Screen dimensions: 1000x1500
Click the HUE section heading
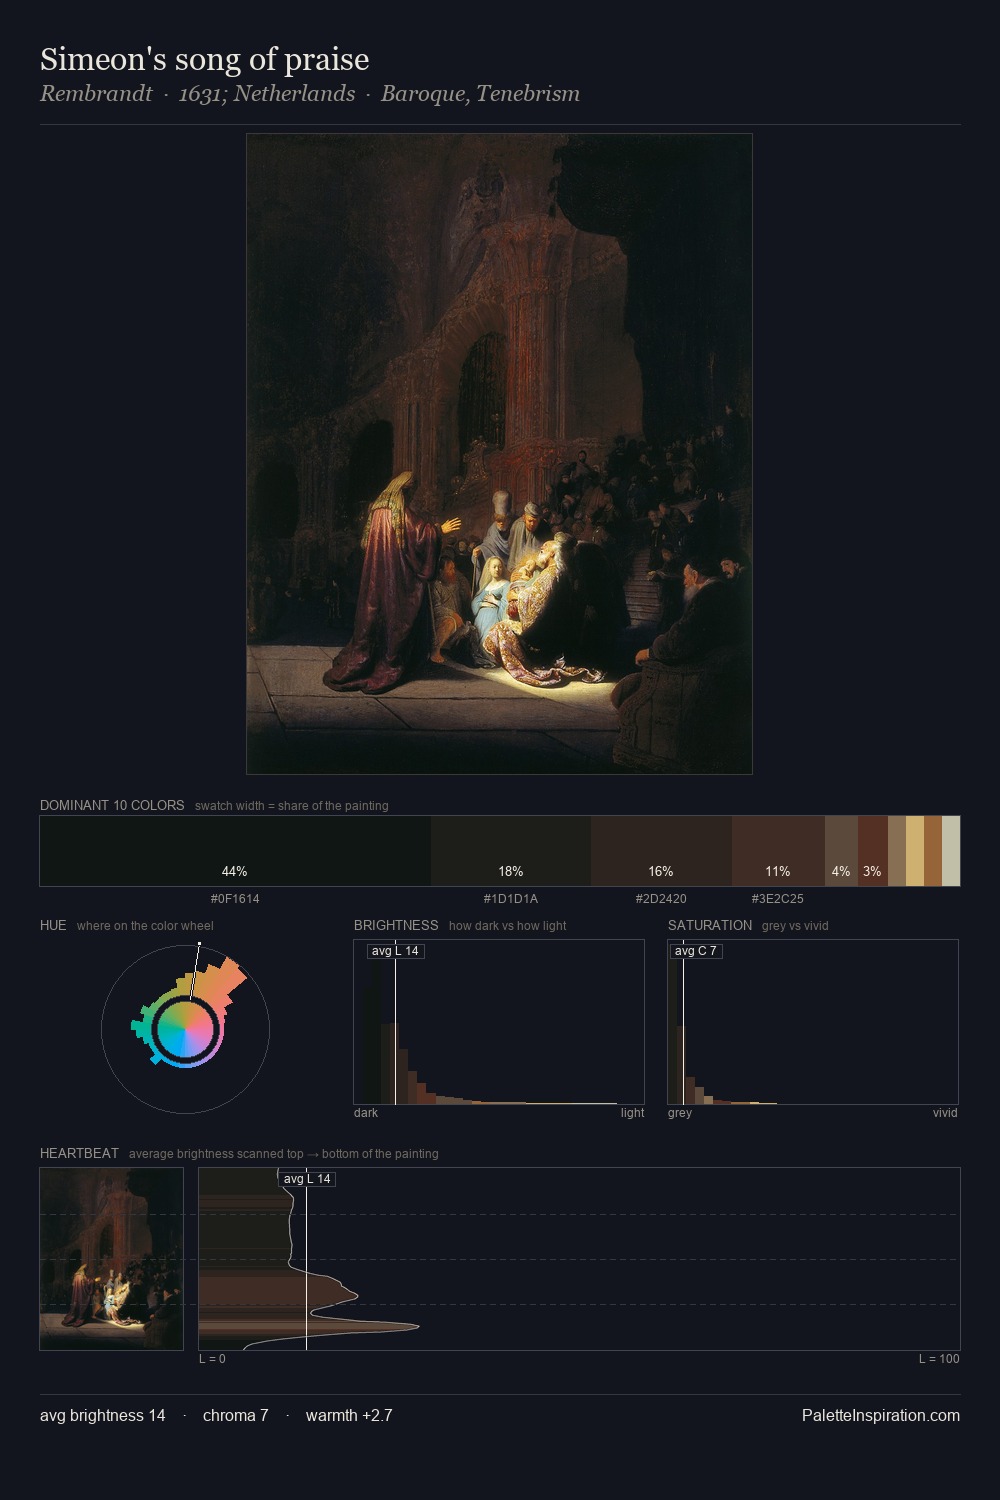[53, 926]
